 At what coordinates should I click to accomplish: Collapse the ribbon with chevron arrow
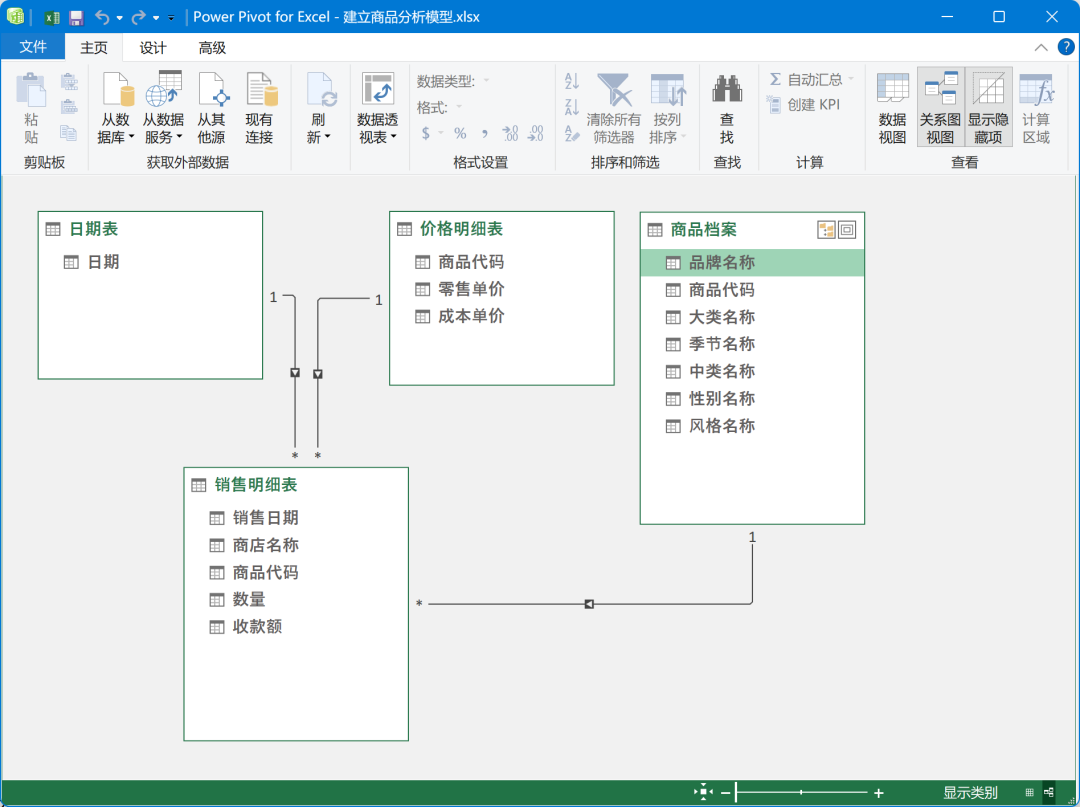[1041, 48]
